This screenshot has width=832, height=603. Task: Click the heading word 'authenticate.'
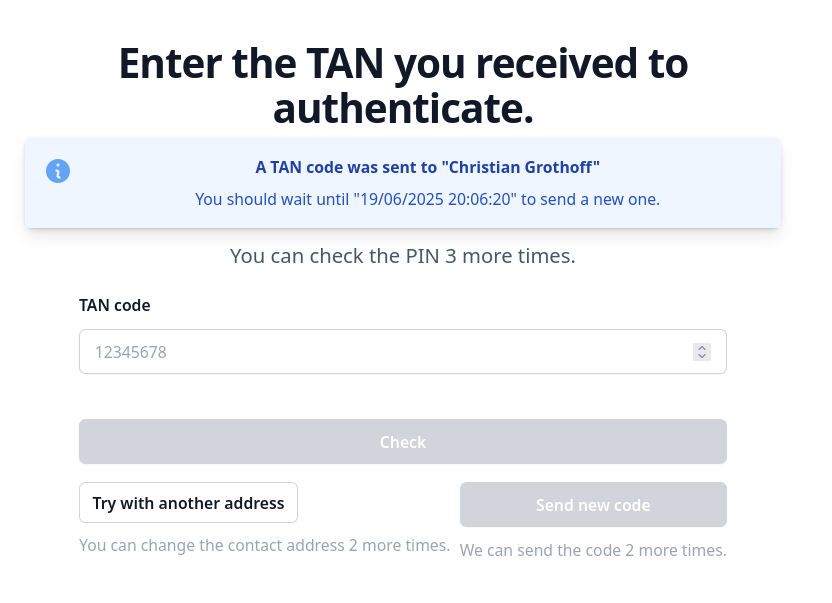coord(403,109)
